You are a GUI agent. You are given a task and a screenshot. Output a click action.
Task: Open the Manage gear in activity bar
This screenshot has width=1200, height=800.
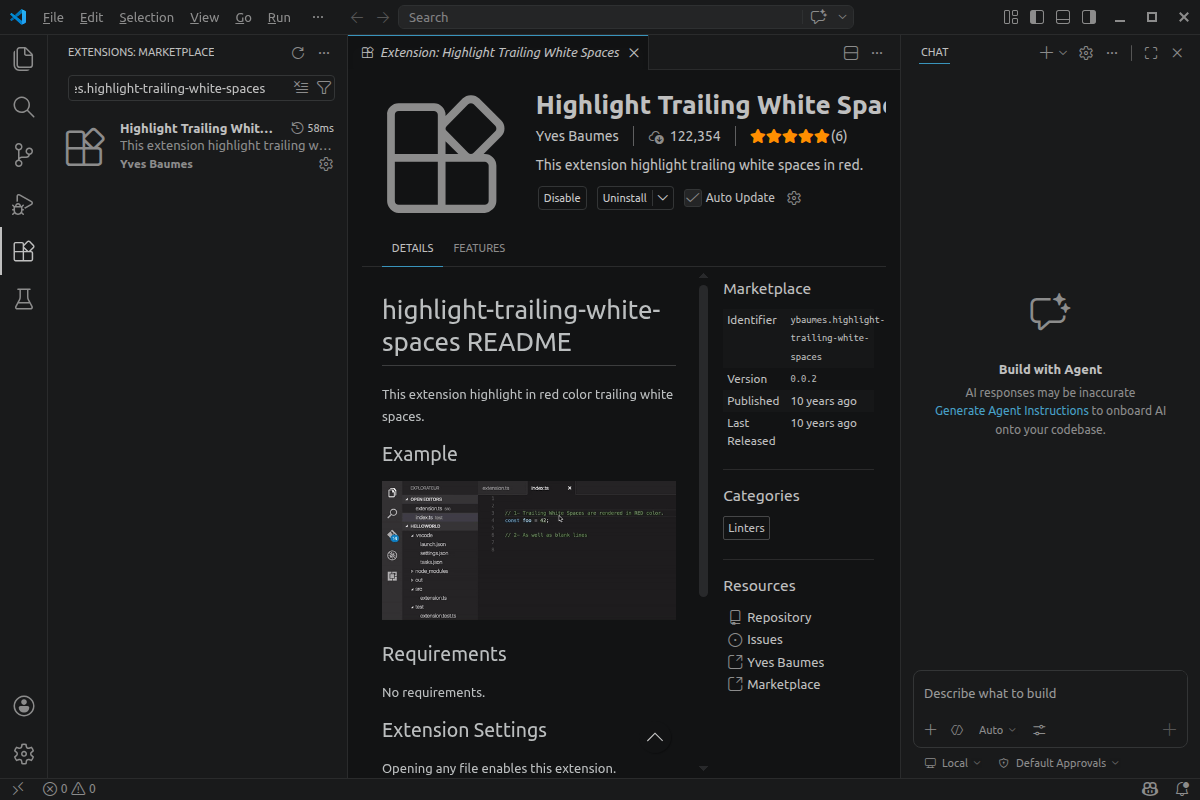click(24, 753)
